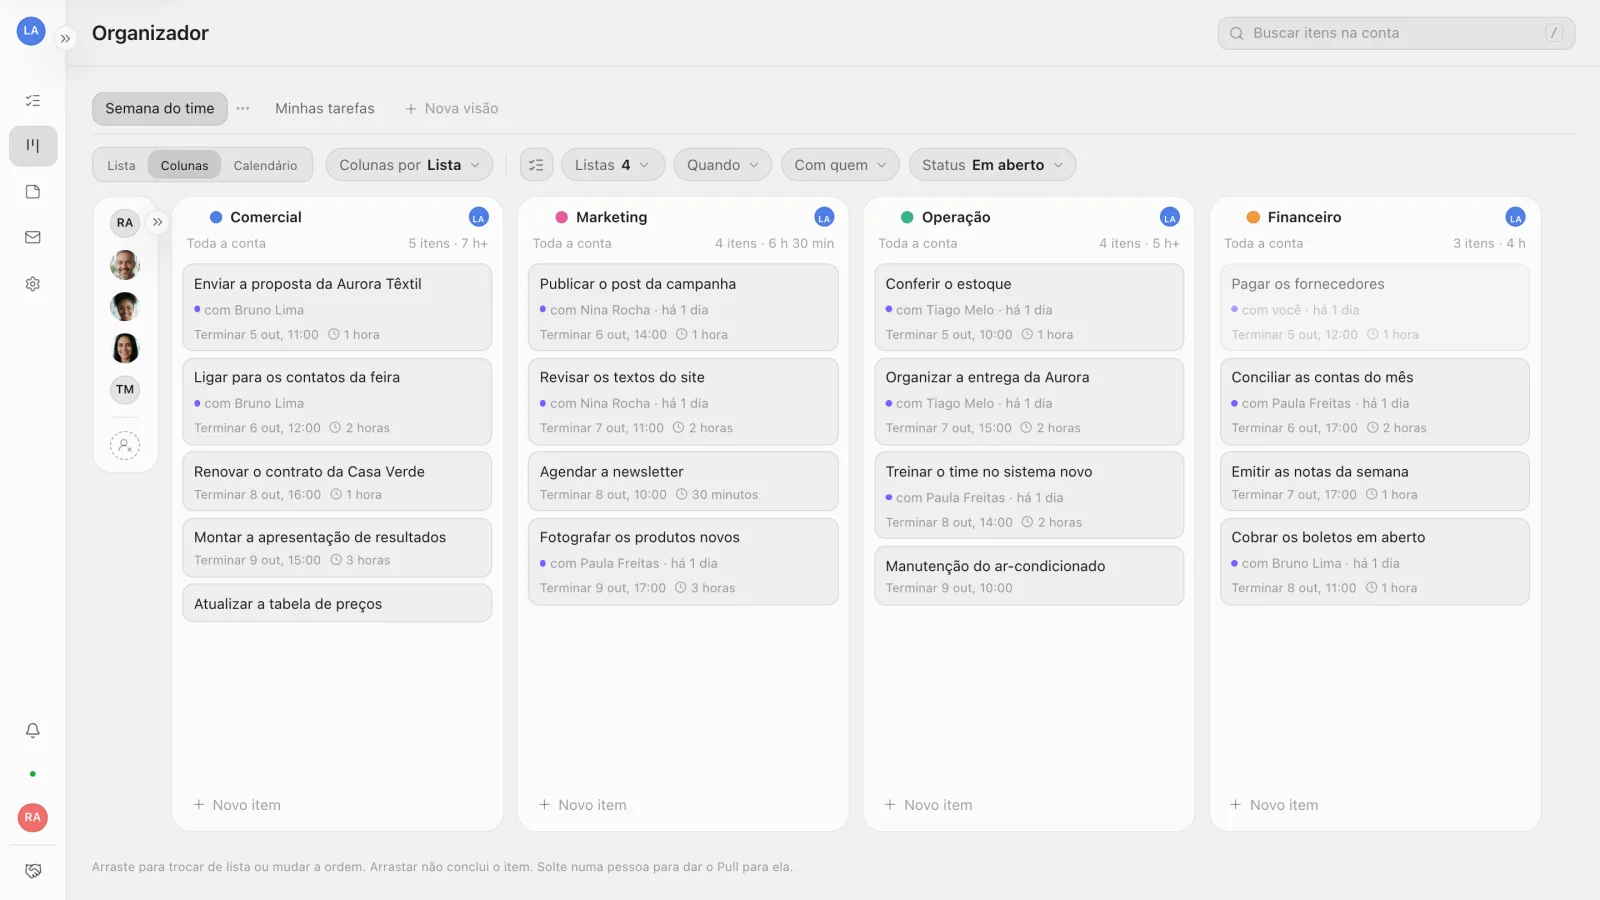Open card Pagar os fornecedores
This screenshot has width=1600, height=900.
pyautogui.click(x=1375, y=308)
